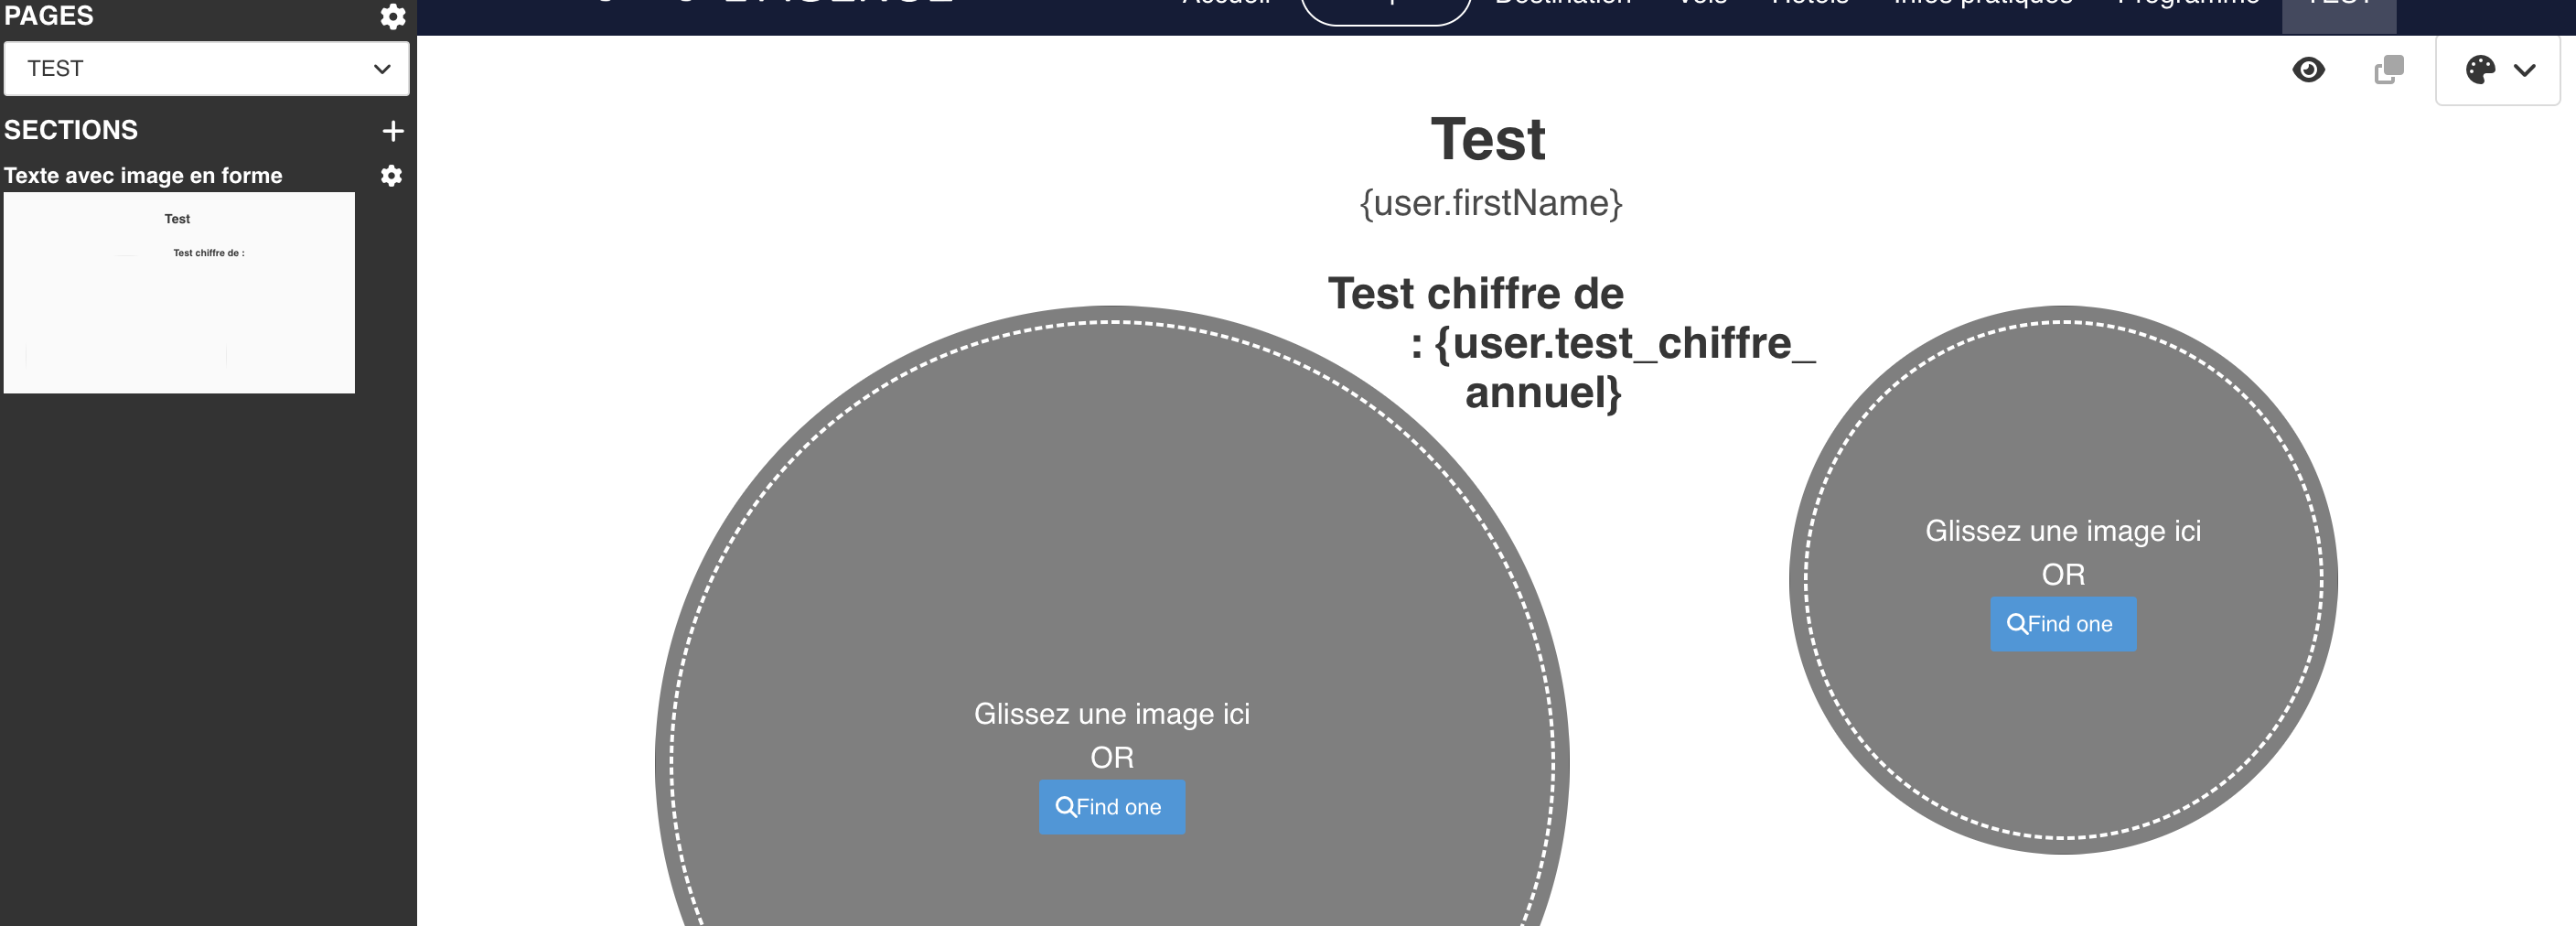The image size is (2576, 926).
Task: Click Find one in the right circle
Action: tap(2063, 624)
